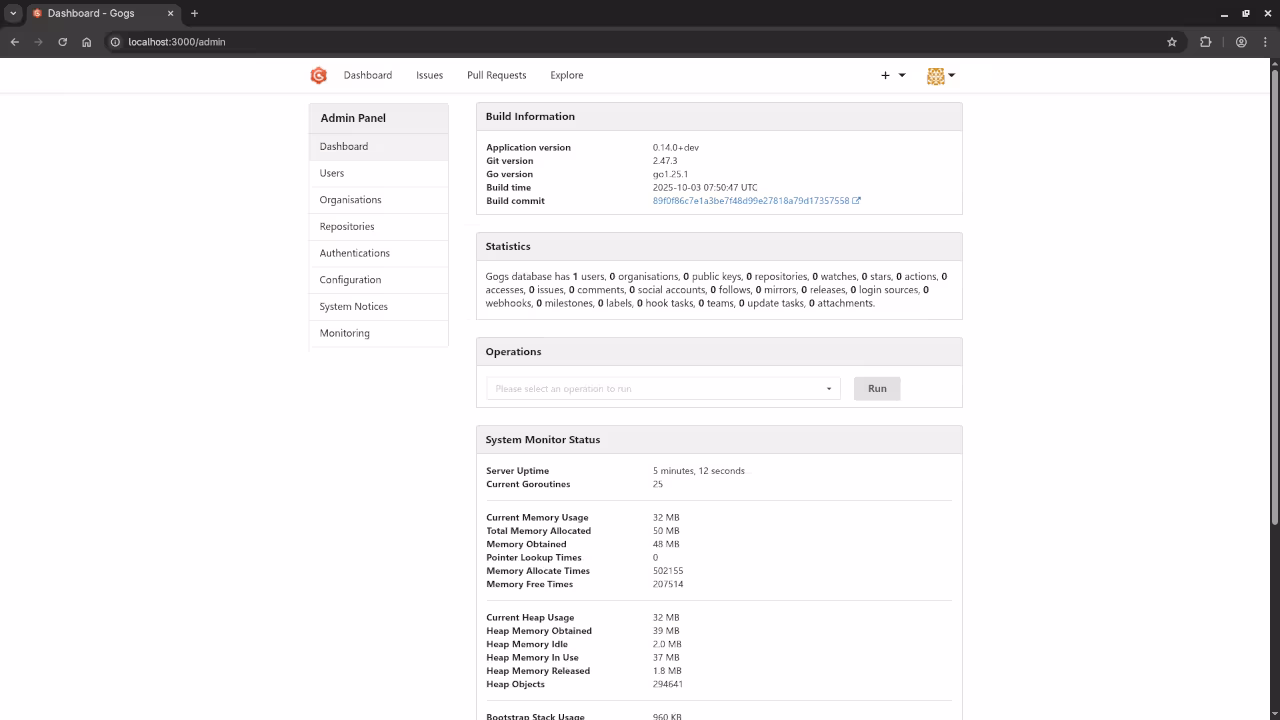Image resolution: width=1280 pixels, height=720 pixels.
Task: Open a new browser tab
Action: [x=194, y=13]
